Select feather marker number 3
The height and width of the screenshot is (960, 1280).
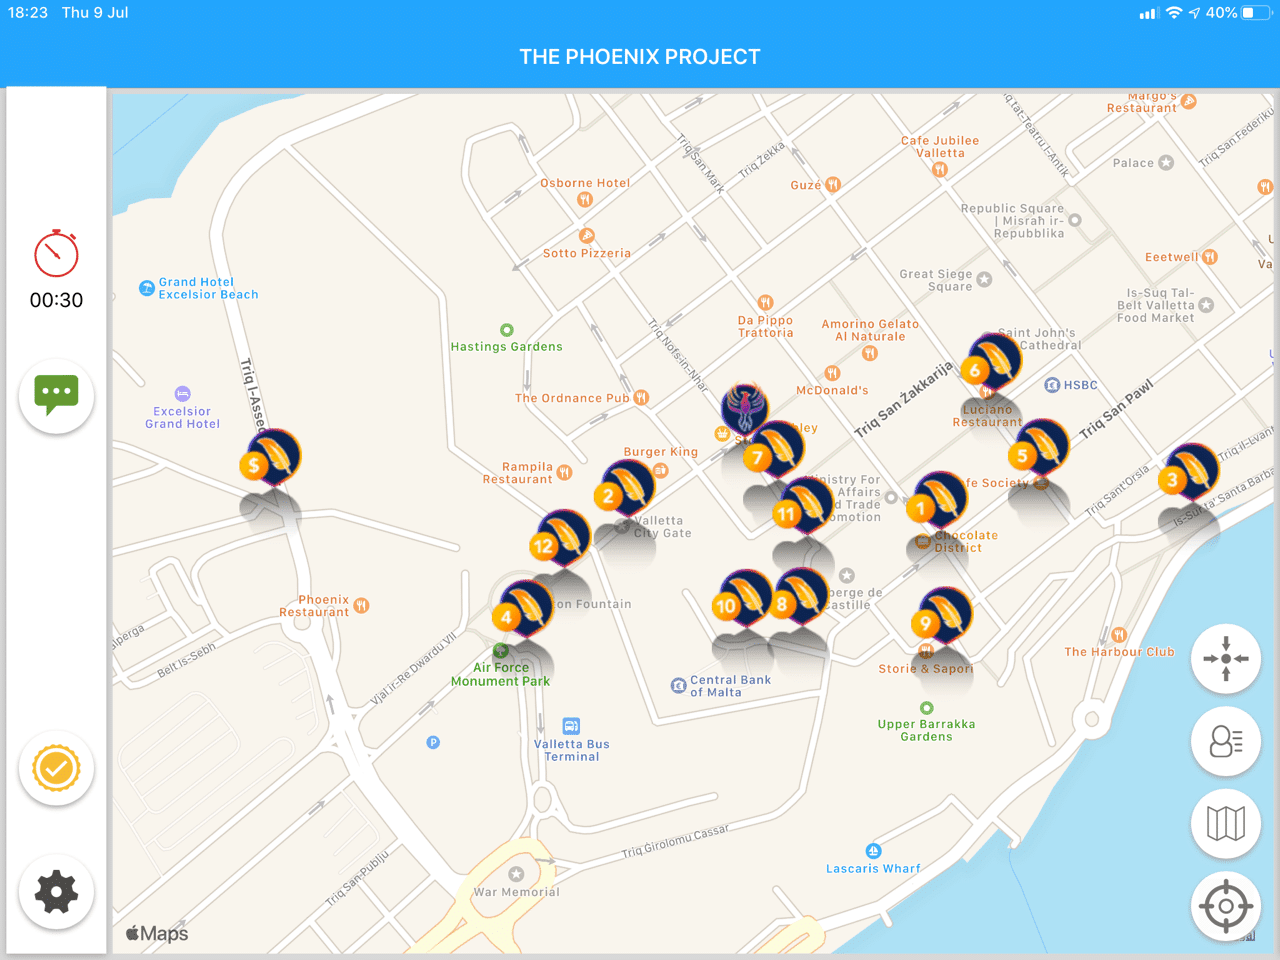click(1190, 472)
